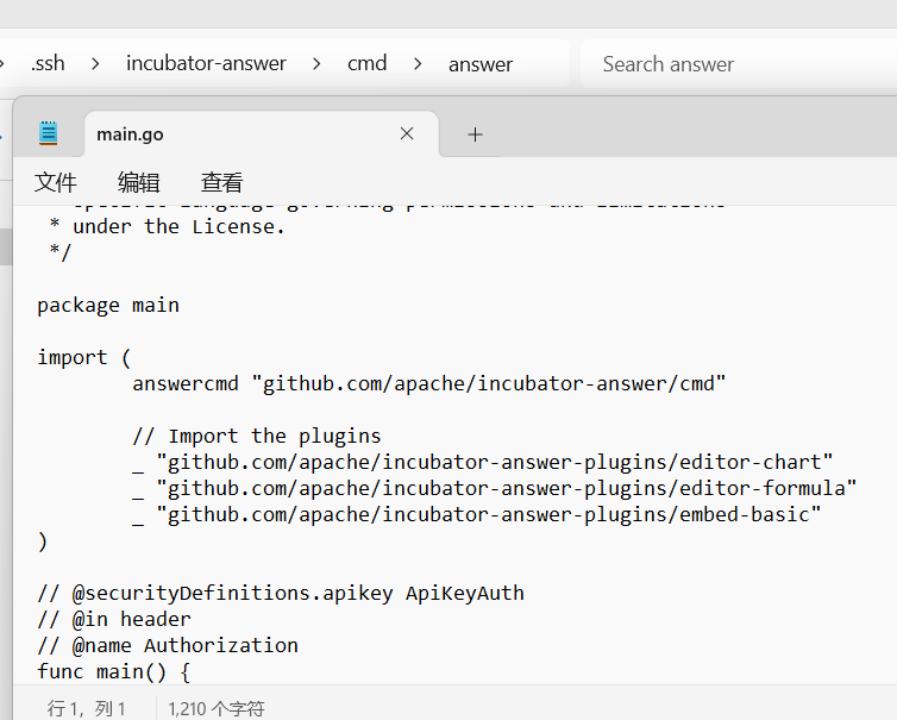The height and width of the screenshot is (720, 897).
Task: Close the main.go tab
Action: [x=406, y=134]
